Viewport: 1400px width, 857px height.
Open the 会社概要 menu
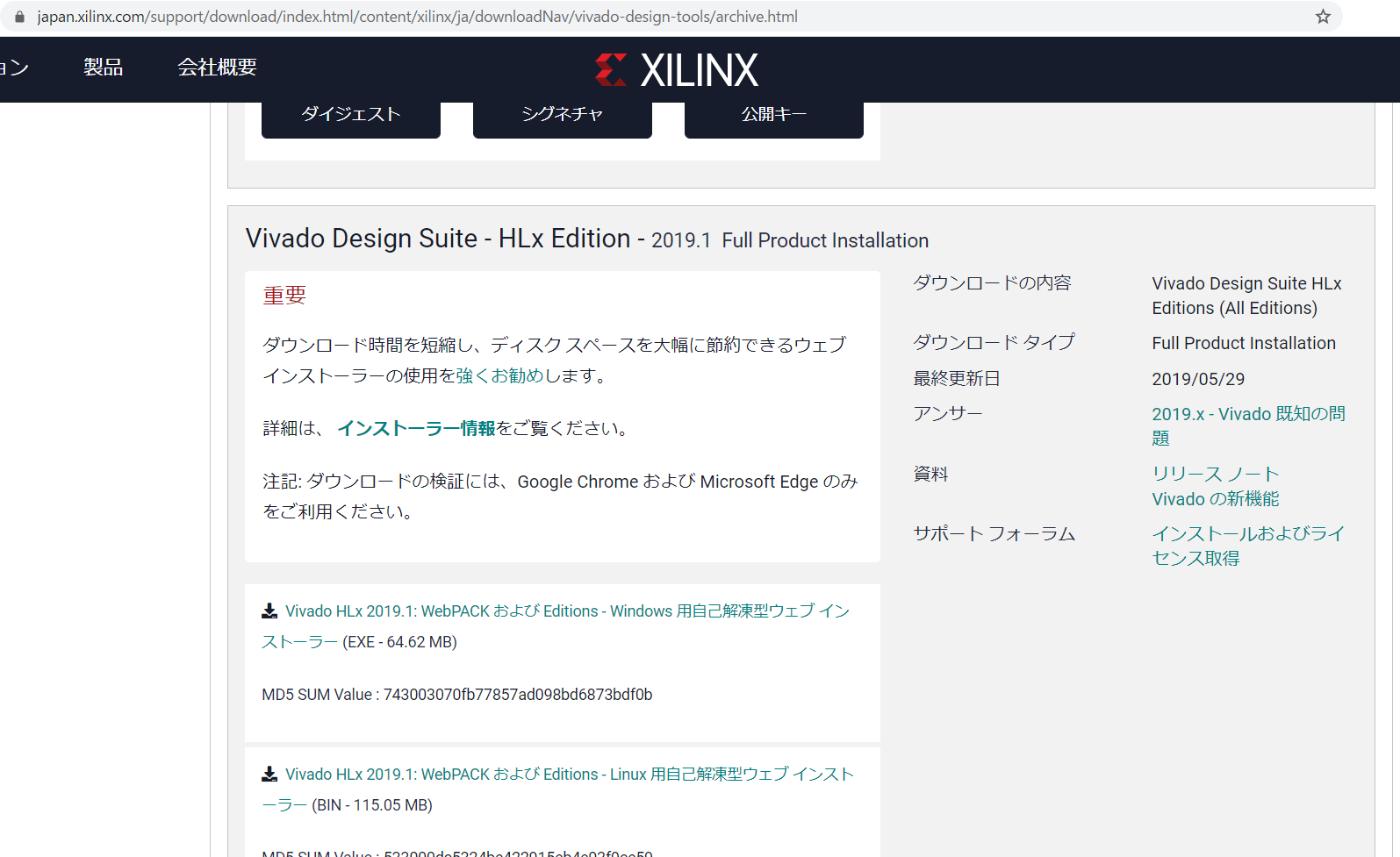tap(217, 67)
